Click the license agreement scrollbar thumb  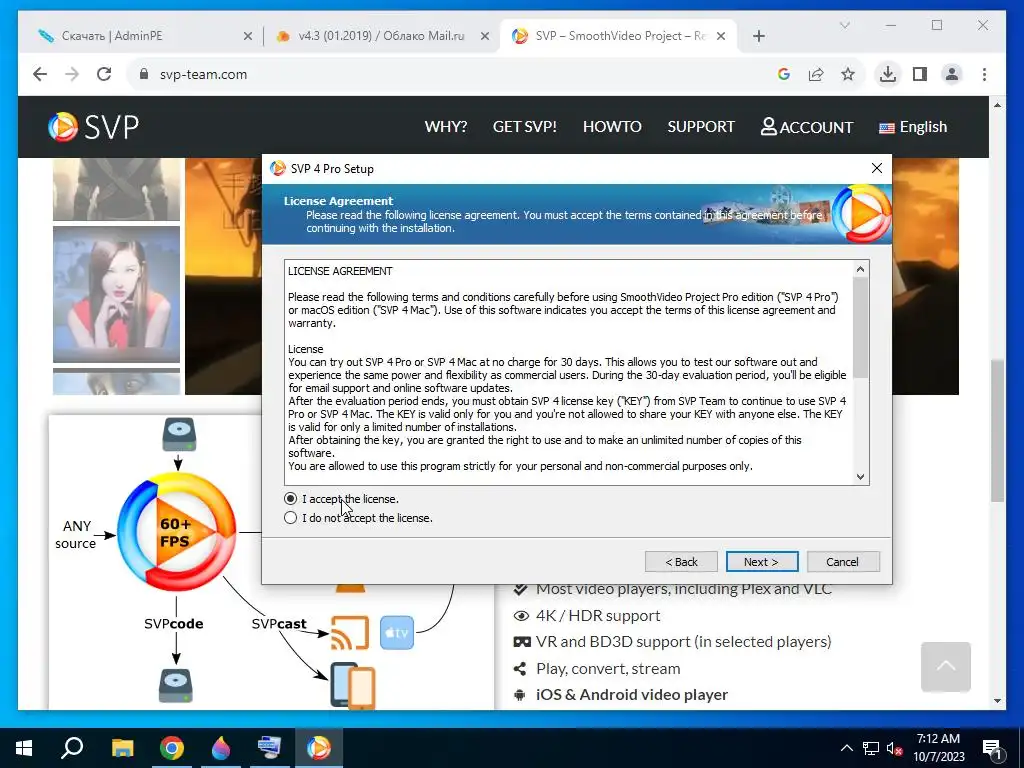[x=861, y=328]
